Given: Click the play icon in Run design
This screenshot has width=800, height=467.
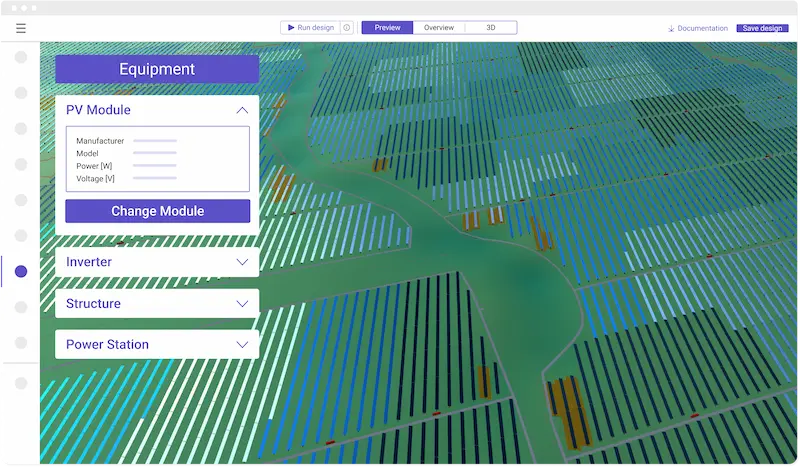Looking at the screenshot, I should coord(291,27).
